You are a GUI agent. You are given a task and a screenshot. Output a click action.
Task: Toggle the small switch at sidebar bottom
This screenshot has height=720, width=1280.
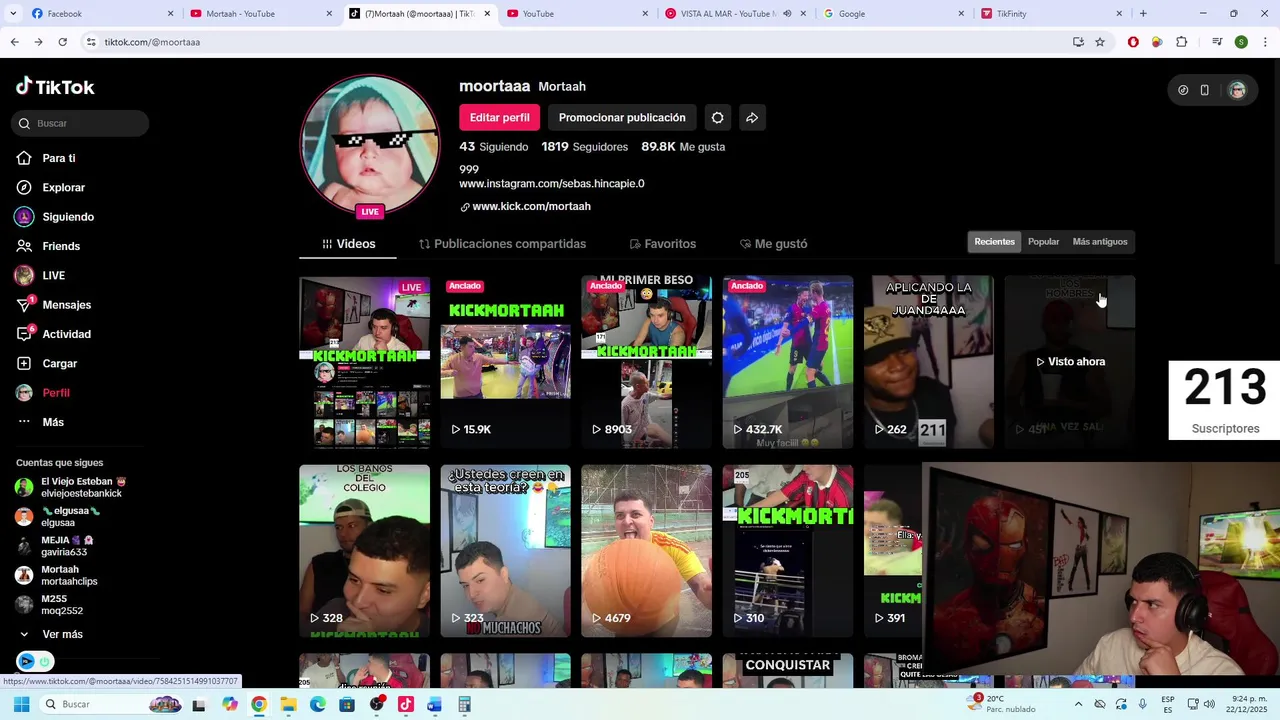point(35,661)
